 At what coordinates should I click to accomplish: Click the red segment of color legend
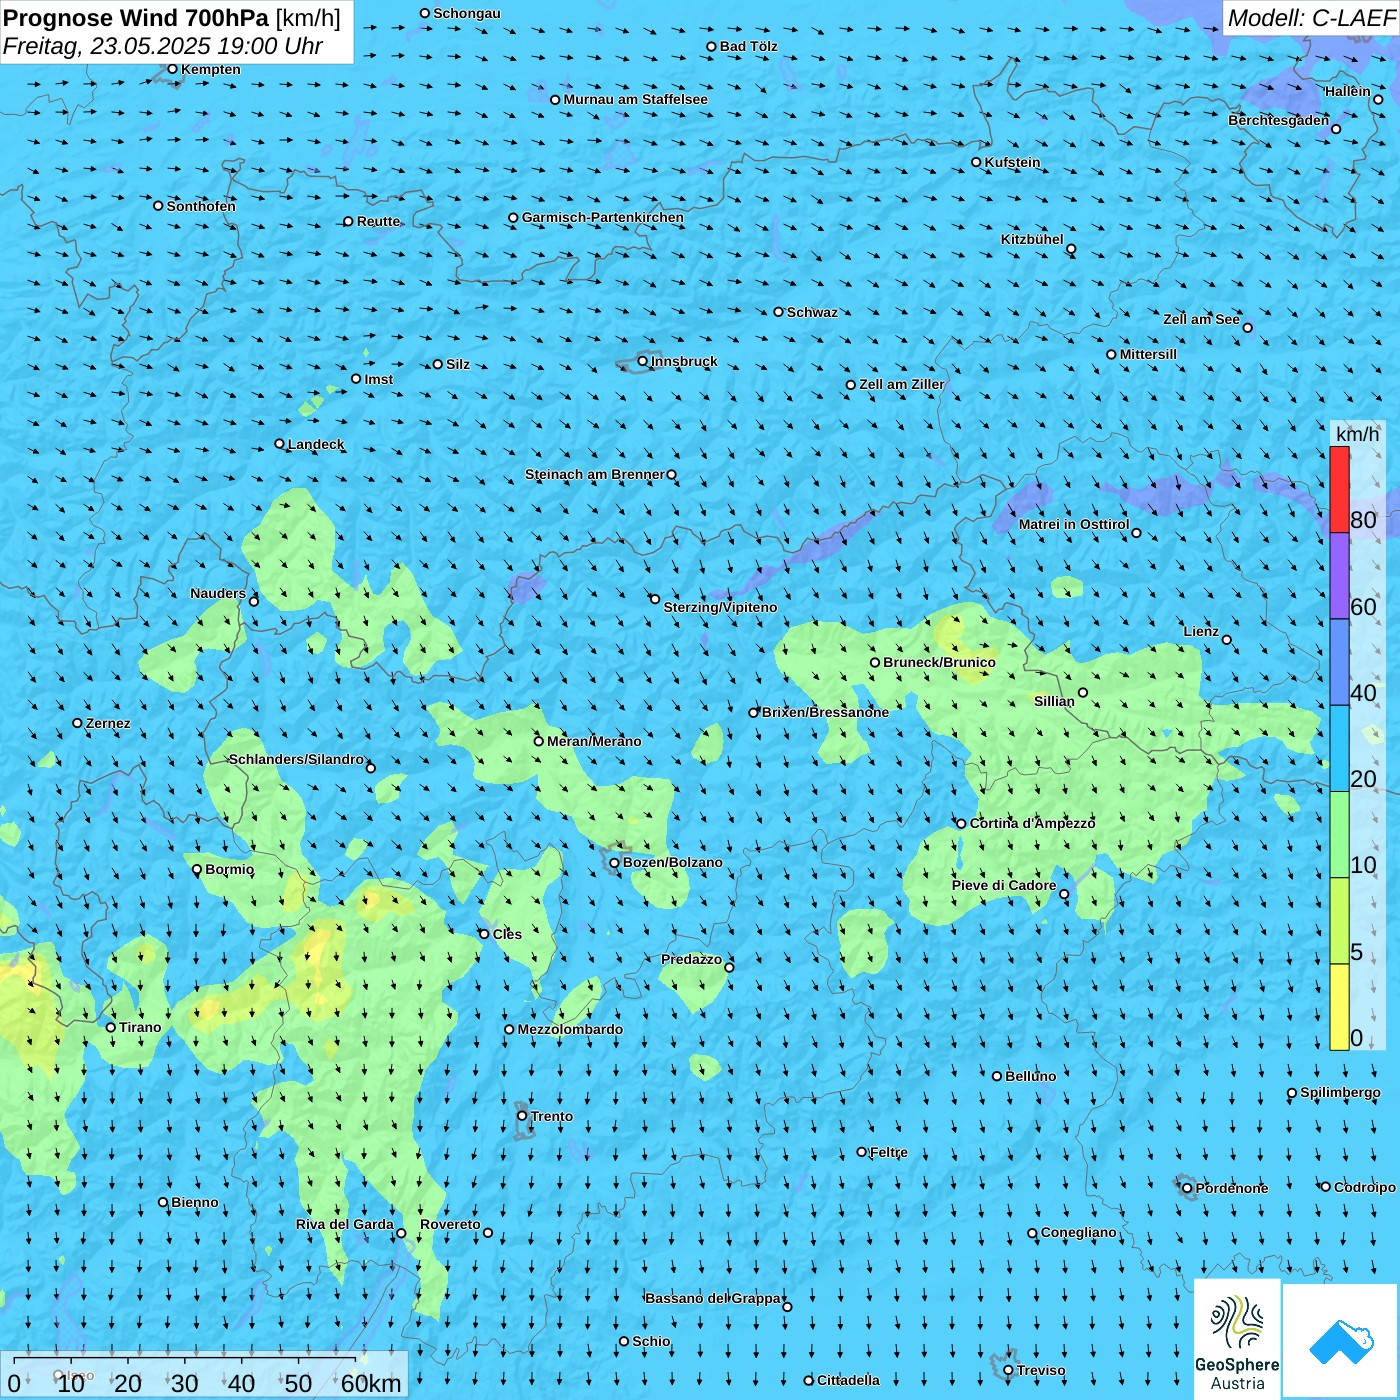(x=1339, y=489)
